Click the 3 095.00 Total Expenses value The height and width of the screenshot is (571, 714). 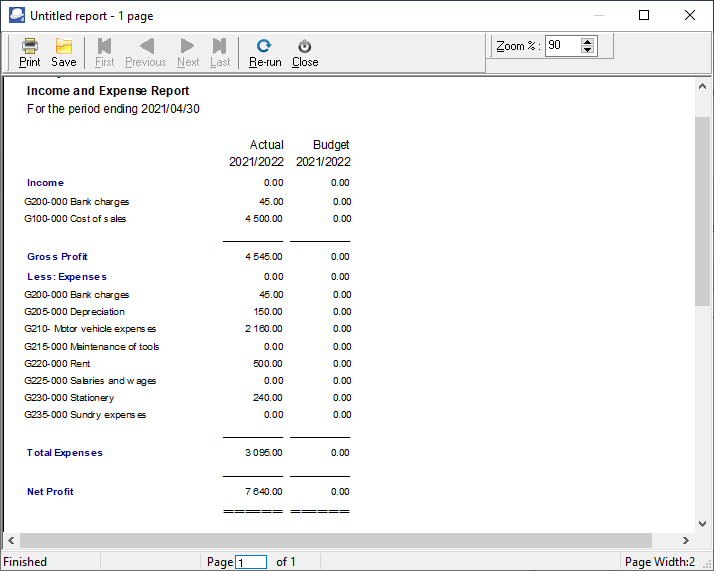tap(264, 453)
